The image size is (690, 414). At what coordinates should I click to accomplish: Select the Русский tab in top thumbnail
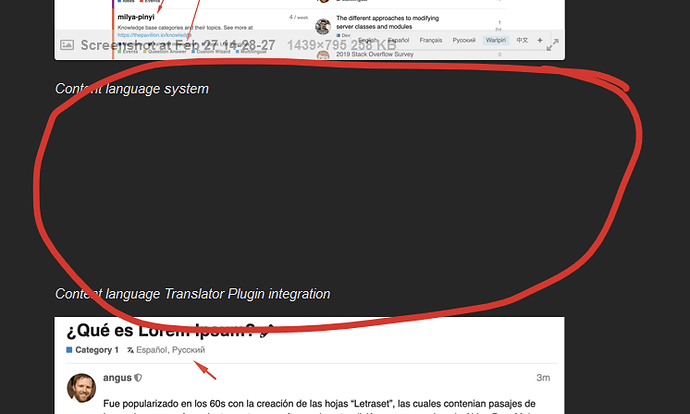point(464,40)
